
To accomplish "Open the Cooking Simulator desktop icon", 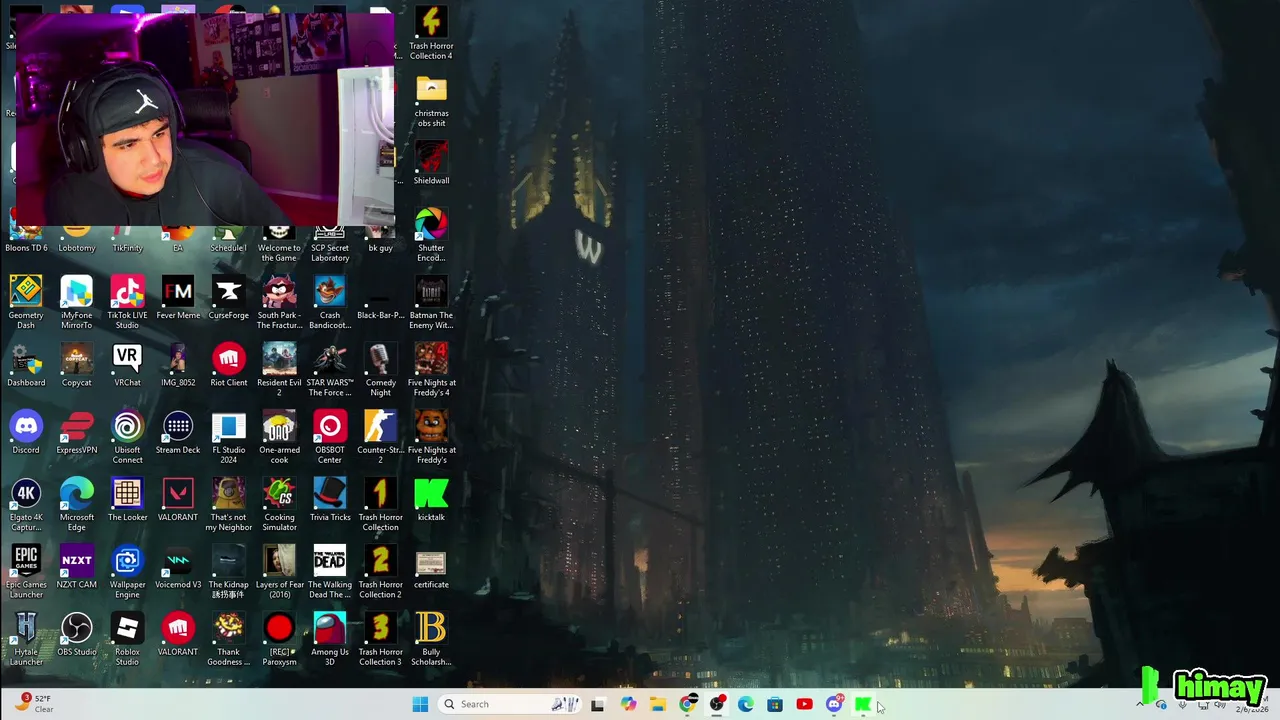I will [279, 504].
